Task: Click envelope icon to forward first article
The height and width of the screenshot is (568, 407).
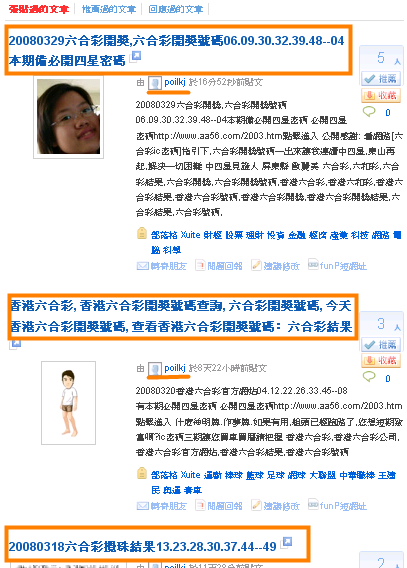Action: coord(142,266)
